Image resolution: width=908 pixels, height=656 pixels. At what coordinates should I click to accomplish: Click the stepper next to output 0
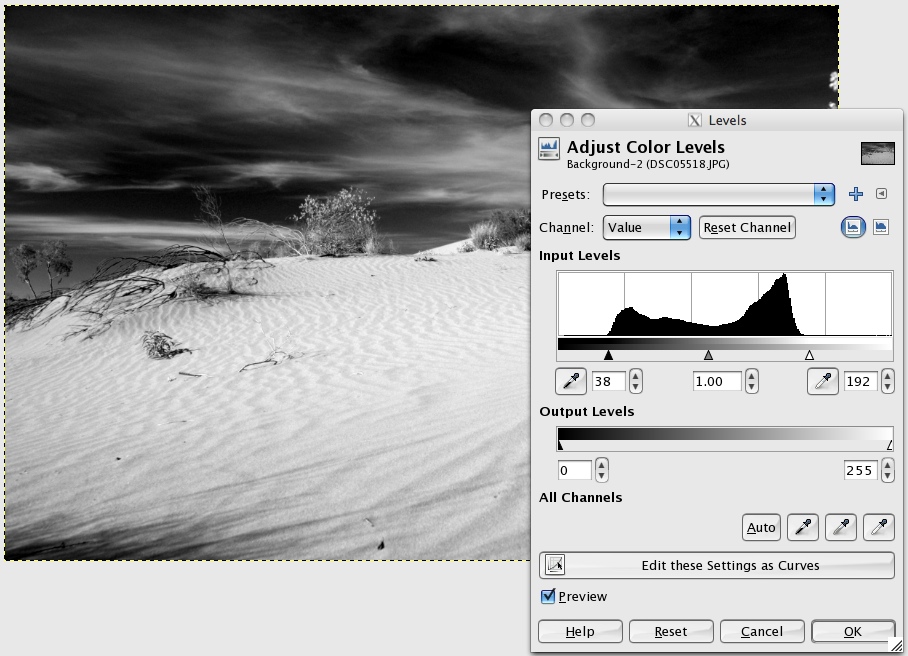(x=602, y=470)
